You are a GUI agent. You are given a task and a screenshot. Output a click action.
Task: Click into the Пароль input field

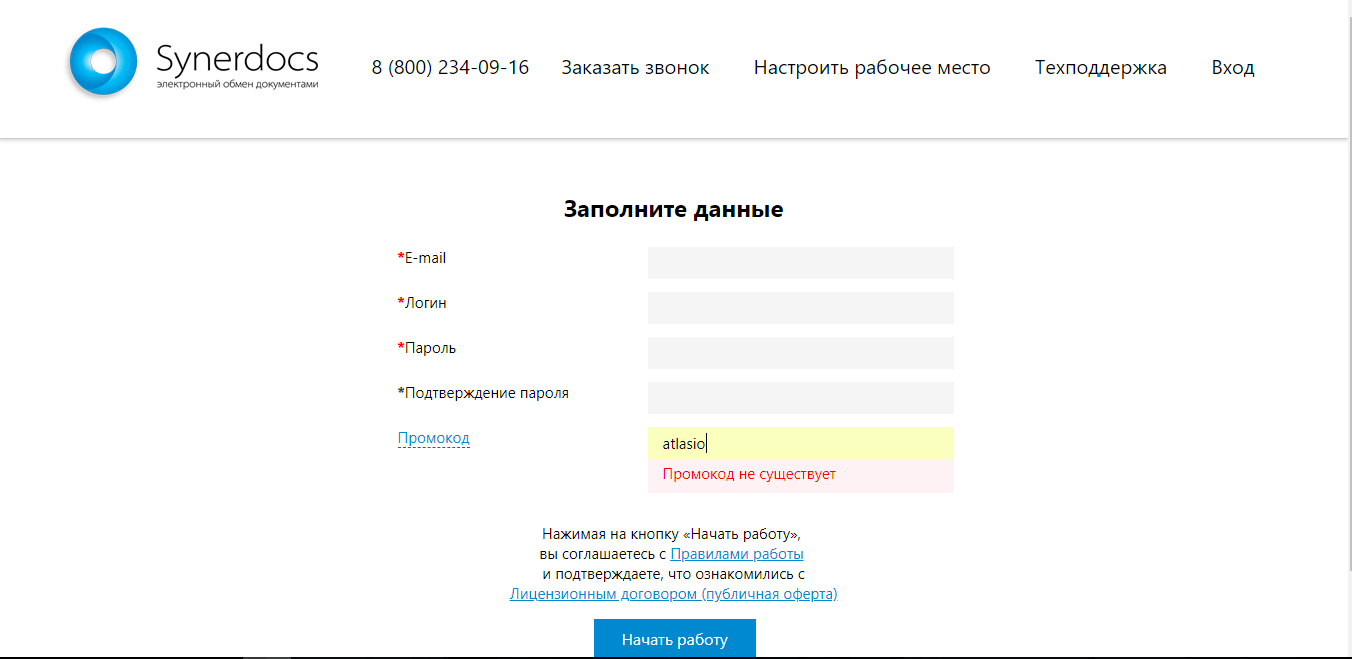click(x=800, y=353)
